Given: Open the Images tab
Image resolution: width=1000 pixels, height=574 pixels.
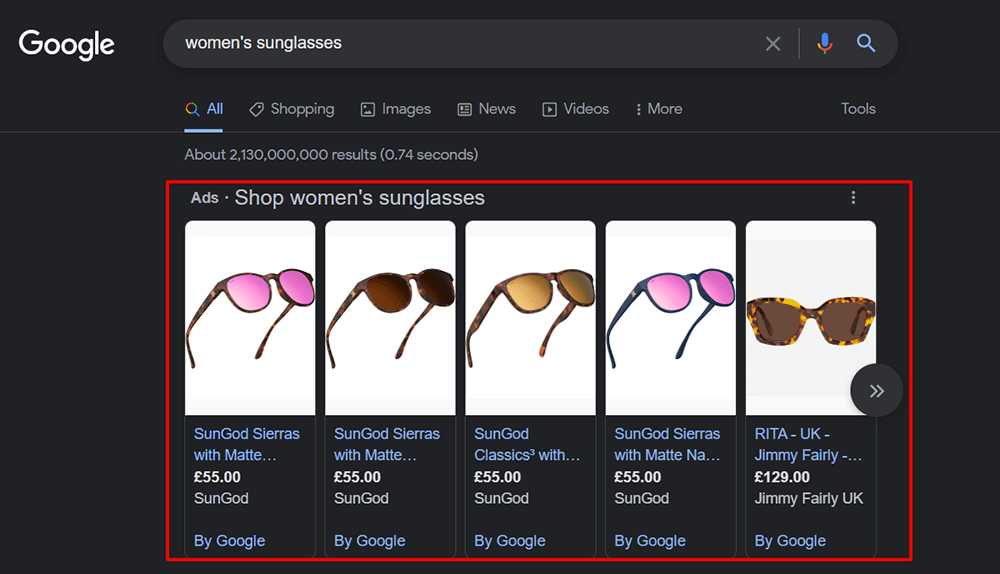Looking at the screenshot, I should 395,109.
